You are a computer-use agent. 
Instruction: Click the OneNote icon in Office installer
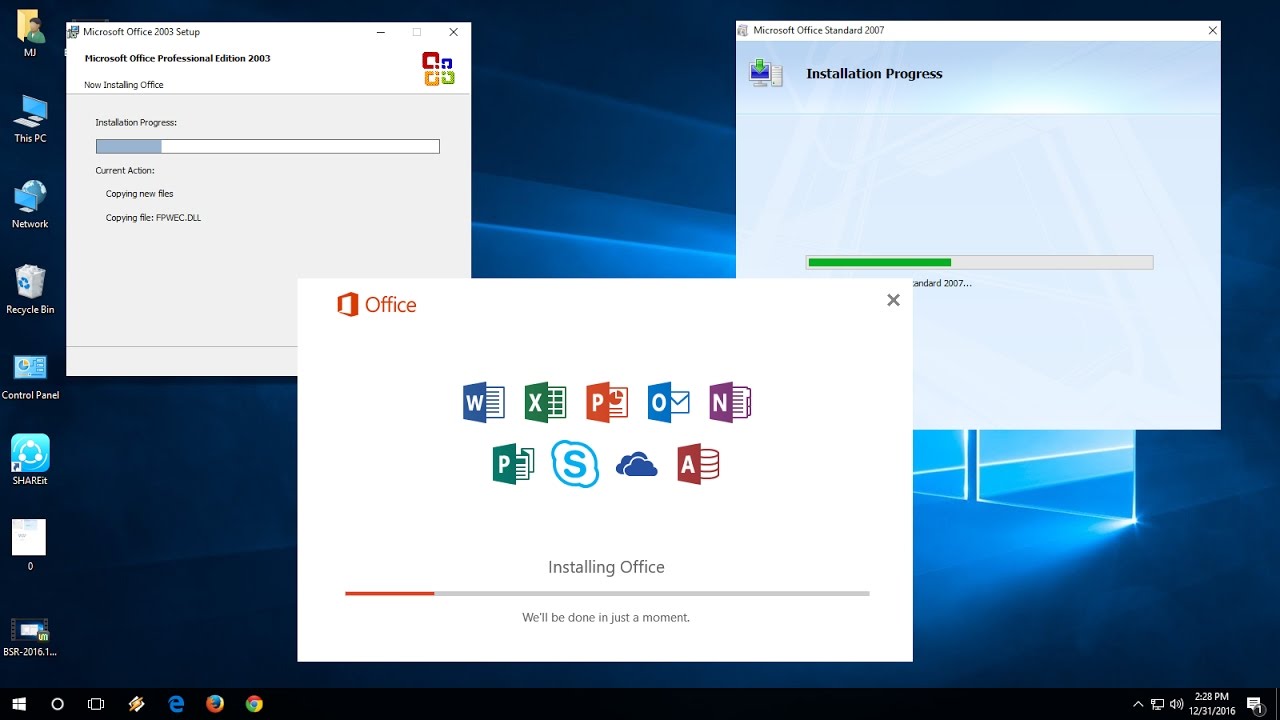pos(730,402)
